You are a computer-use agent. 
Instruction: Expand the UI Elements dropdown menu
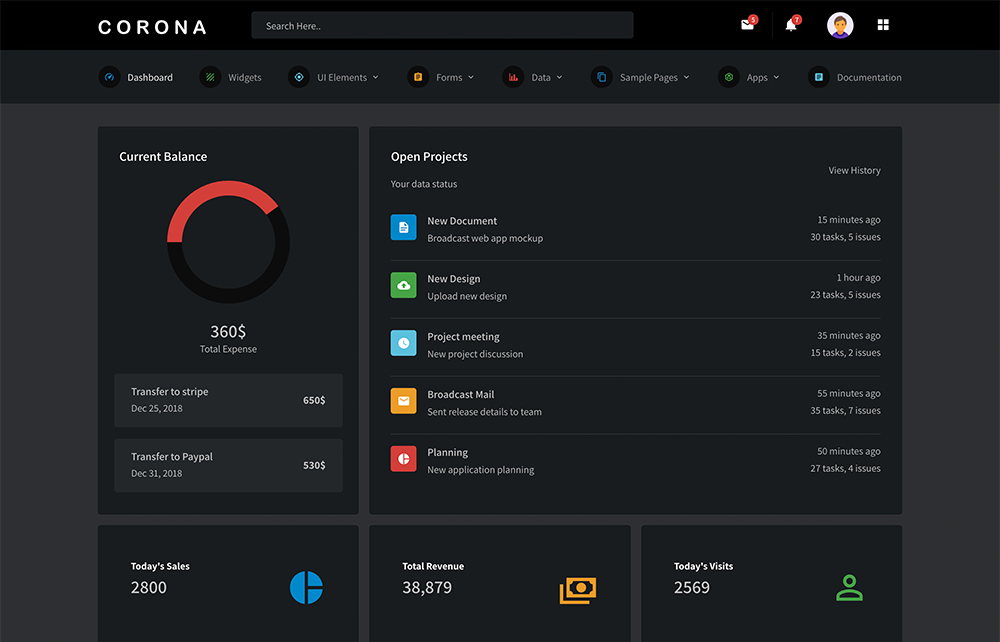346,77
